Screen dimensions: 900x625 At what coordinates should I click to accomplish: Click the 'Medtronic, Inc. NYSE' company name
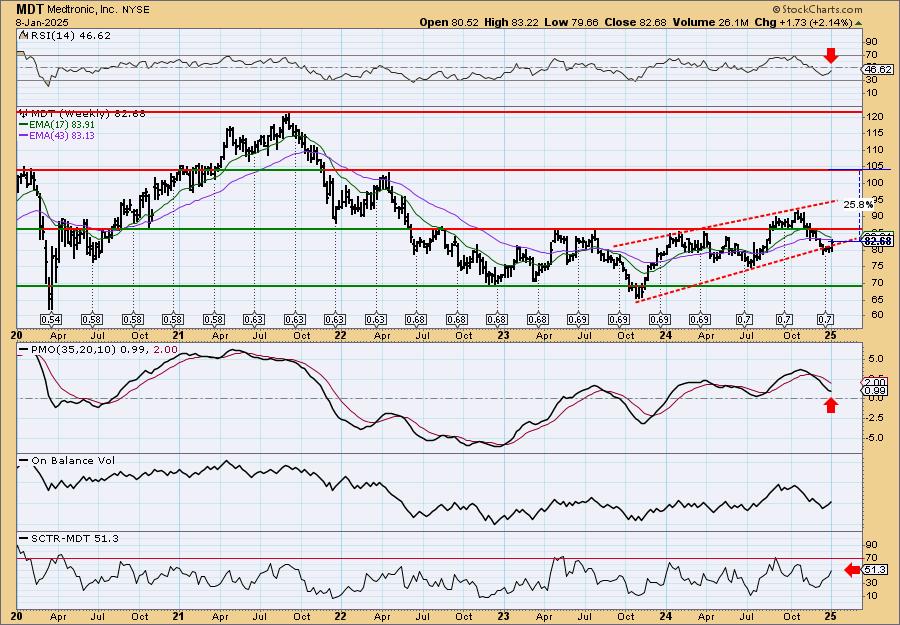pyautogui.click(x=98, y=10)
